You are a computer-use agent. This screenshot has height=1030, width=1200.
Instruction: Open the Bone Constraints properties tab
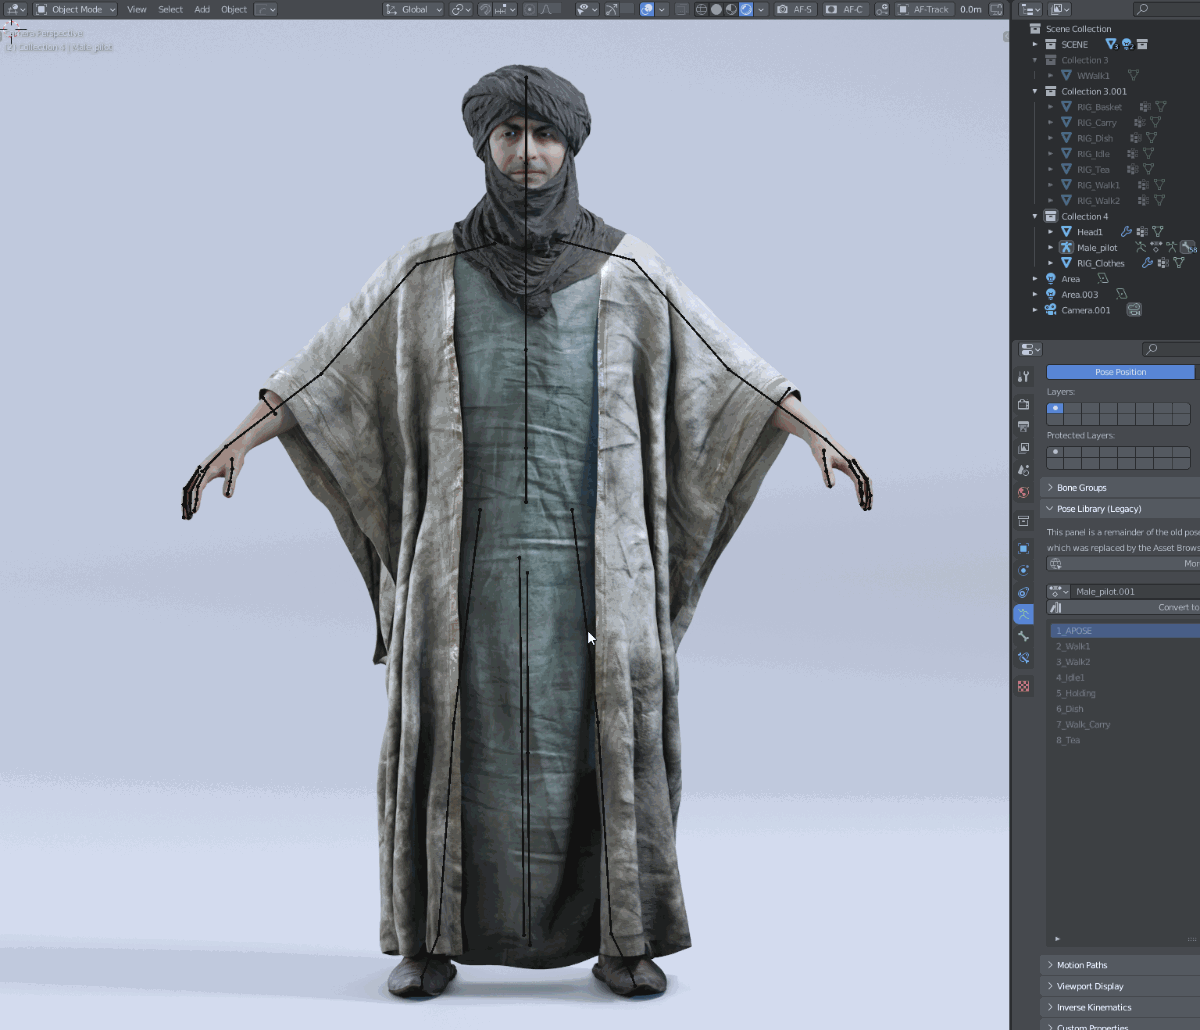click(x=1023, y=658)
